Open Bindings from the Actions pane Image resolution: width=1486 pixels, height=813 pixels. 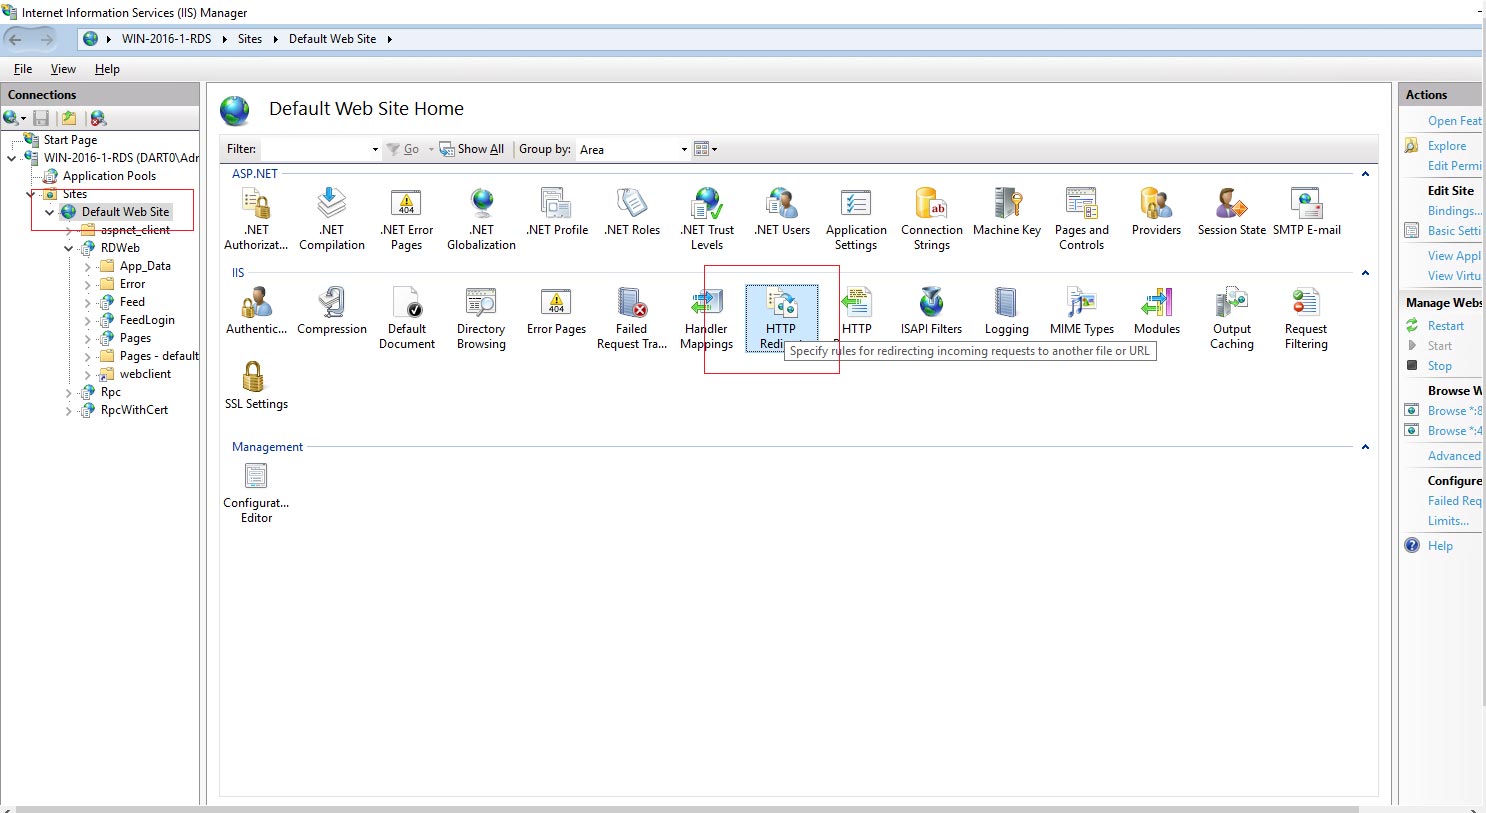point(1455,211)
